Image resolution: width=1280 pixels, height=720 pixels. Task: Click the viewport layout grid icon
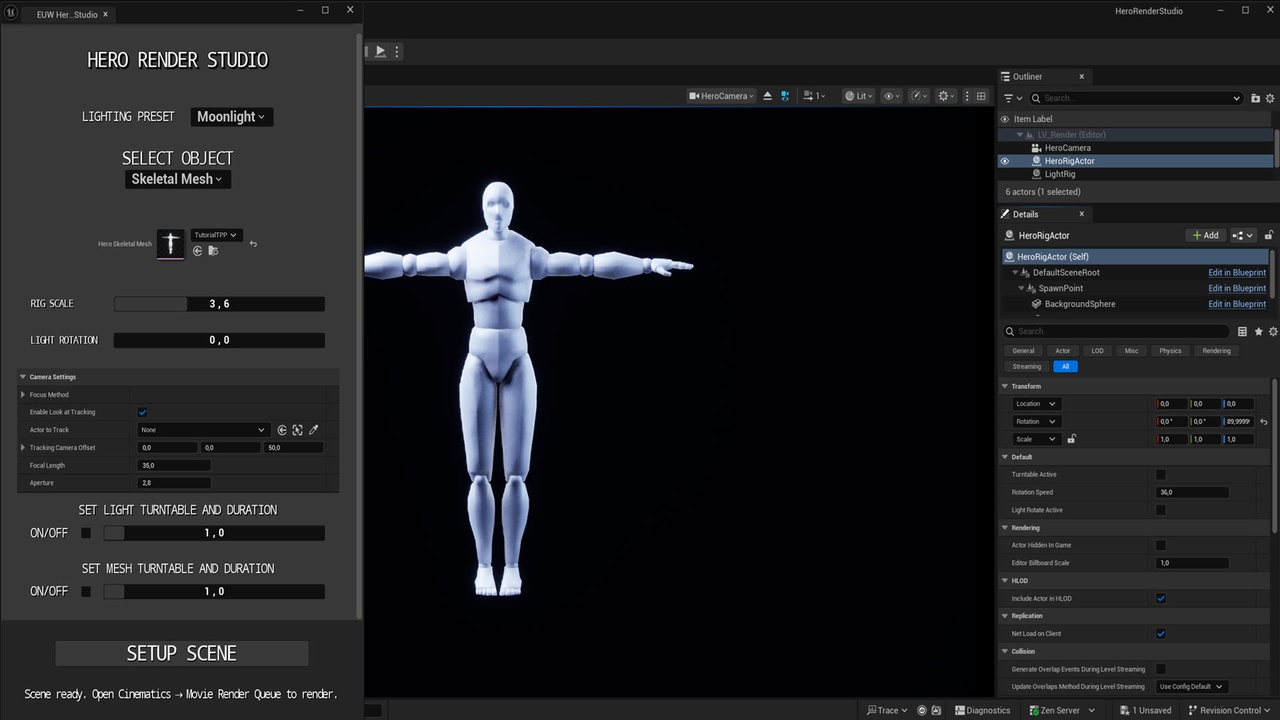(981, 96)
